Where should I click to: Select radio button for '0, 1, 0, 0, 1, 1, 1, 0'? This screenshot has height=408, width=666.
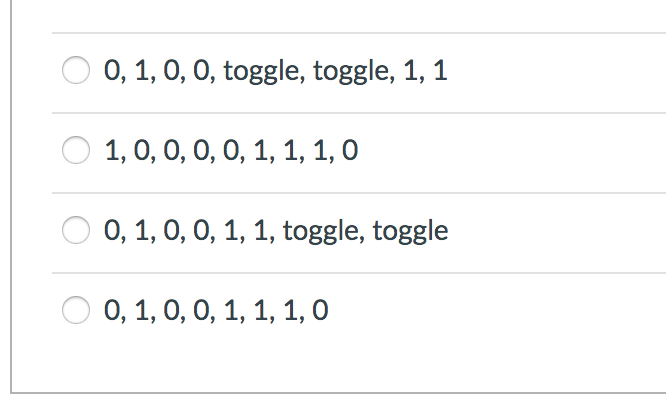click(77, 312)
